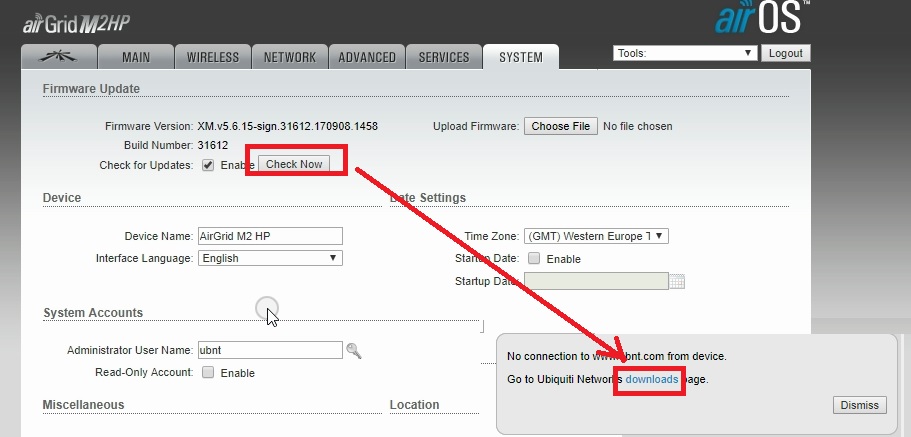
Task: Click Choose File to upload firmware
Action: point(560,127)
